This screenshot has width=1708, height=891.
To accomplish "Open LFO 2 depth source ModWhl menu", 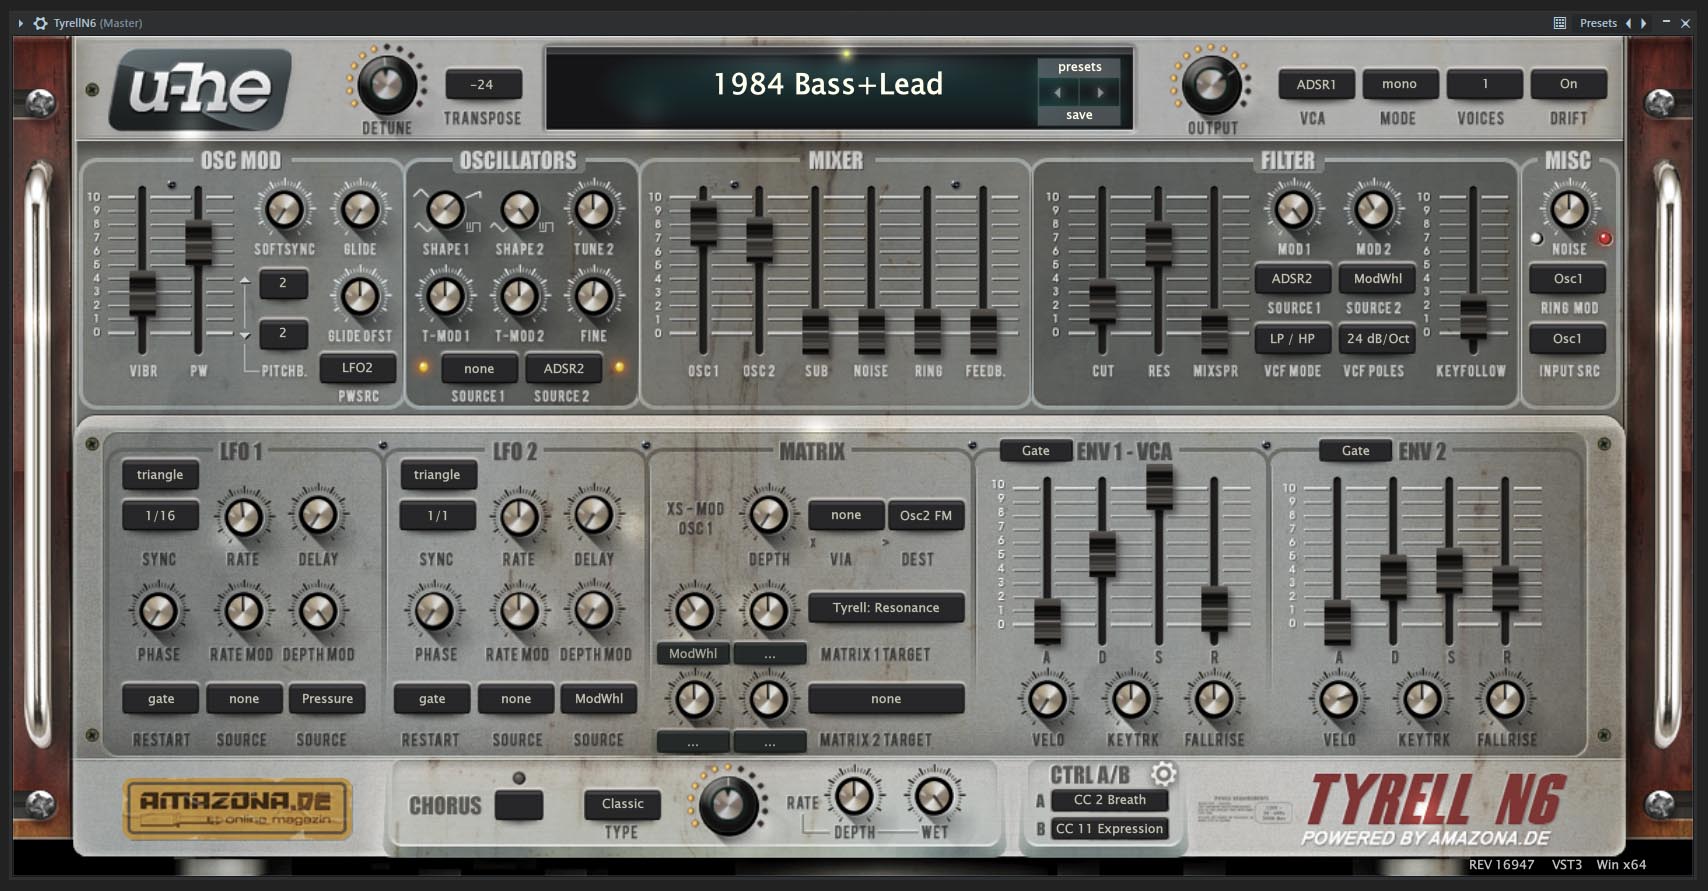I will (599, 699).
